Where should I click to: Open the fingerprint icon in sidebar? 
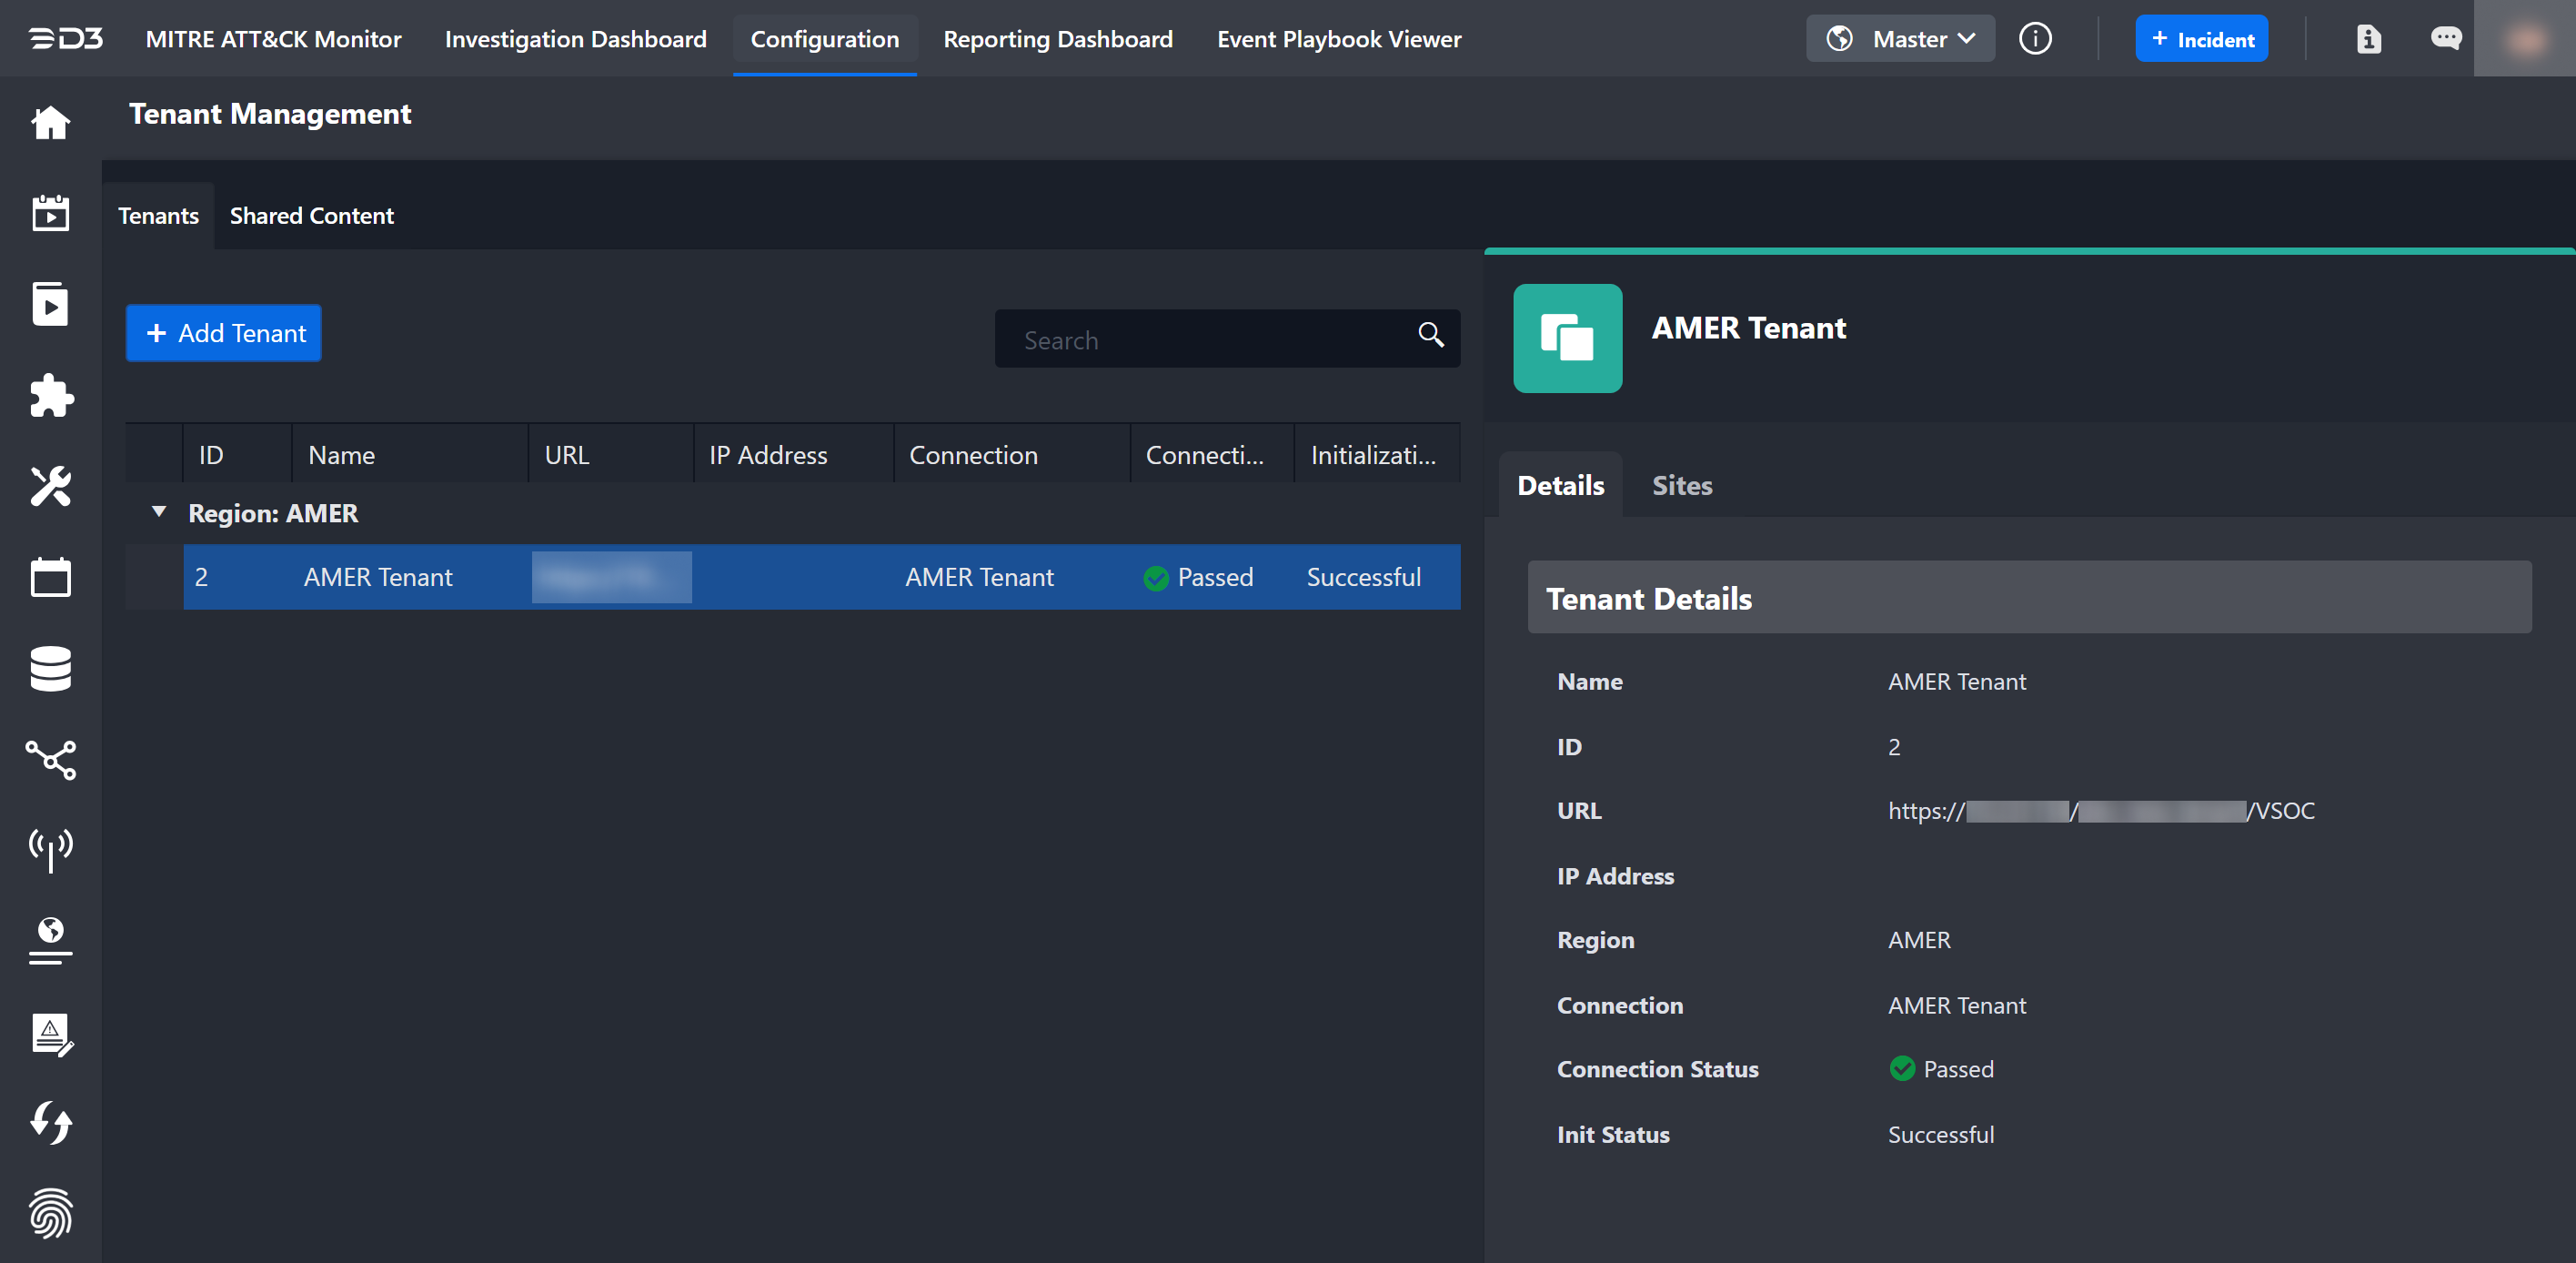50,1212
